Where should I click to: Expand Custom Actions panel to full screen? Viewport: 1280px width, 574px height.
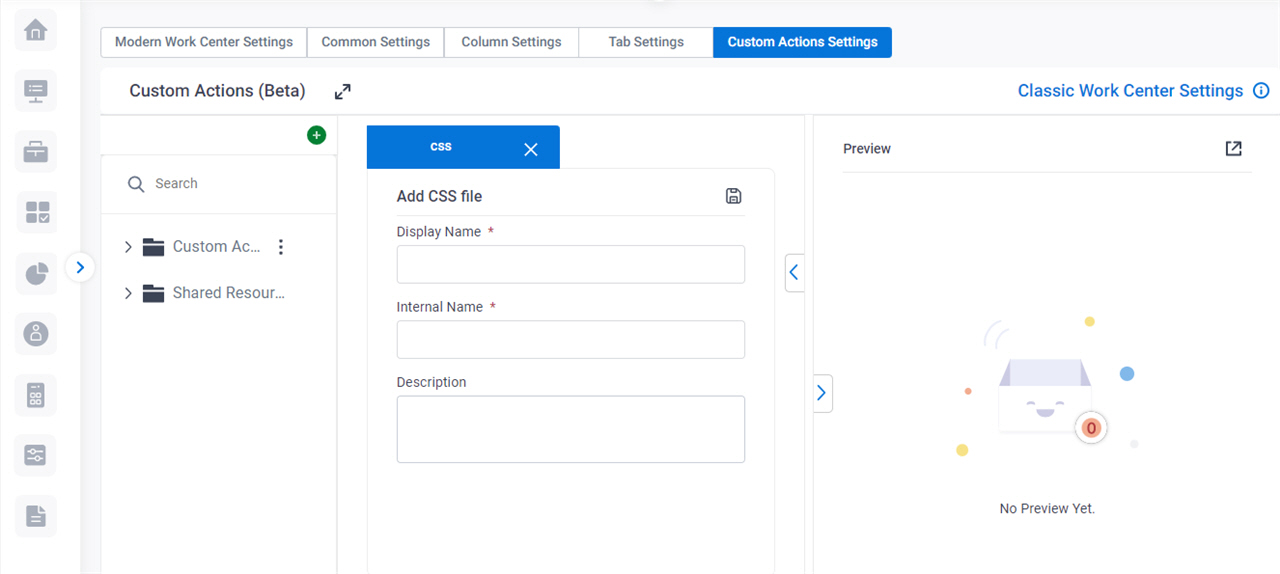coord(343,91)
